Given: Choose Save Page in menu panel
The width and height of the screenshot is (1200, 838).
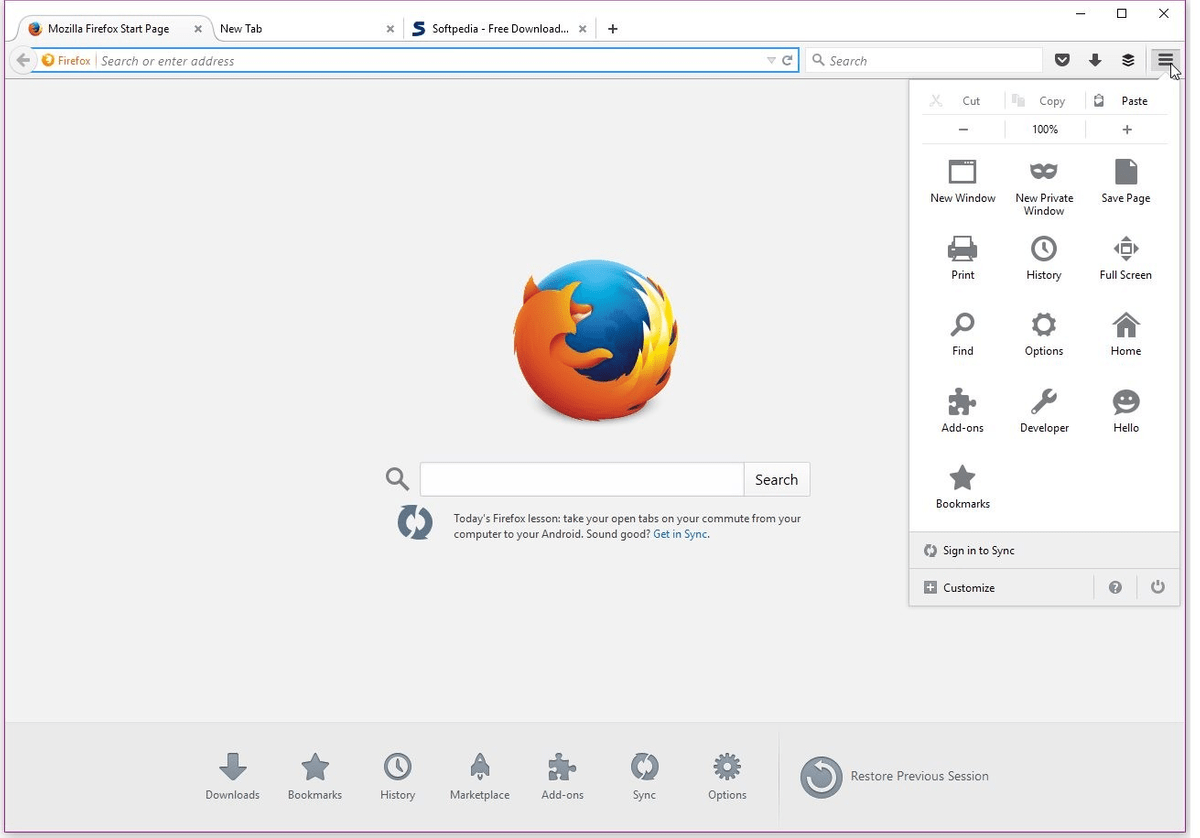Looking at the screenshot, I should 1126,181.
